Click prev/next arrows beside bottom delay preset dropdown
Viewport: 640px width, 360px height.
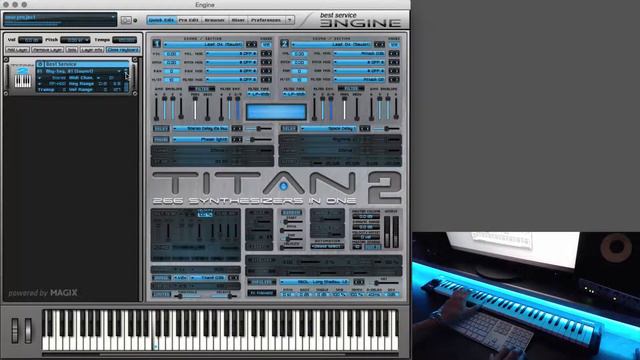(233, 278)
